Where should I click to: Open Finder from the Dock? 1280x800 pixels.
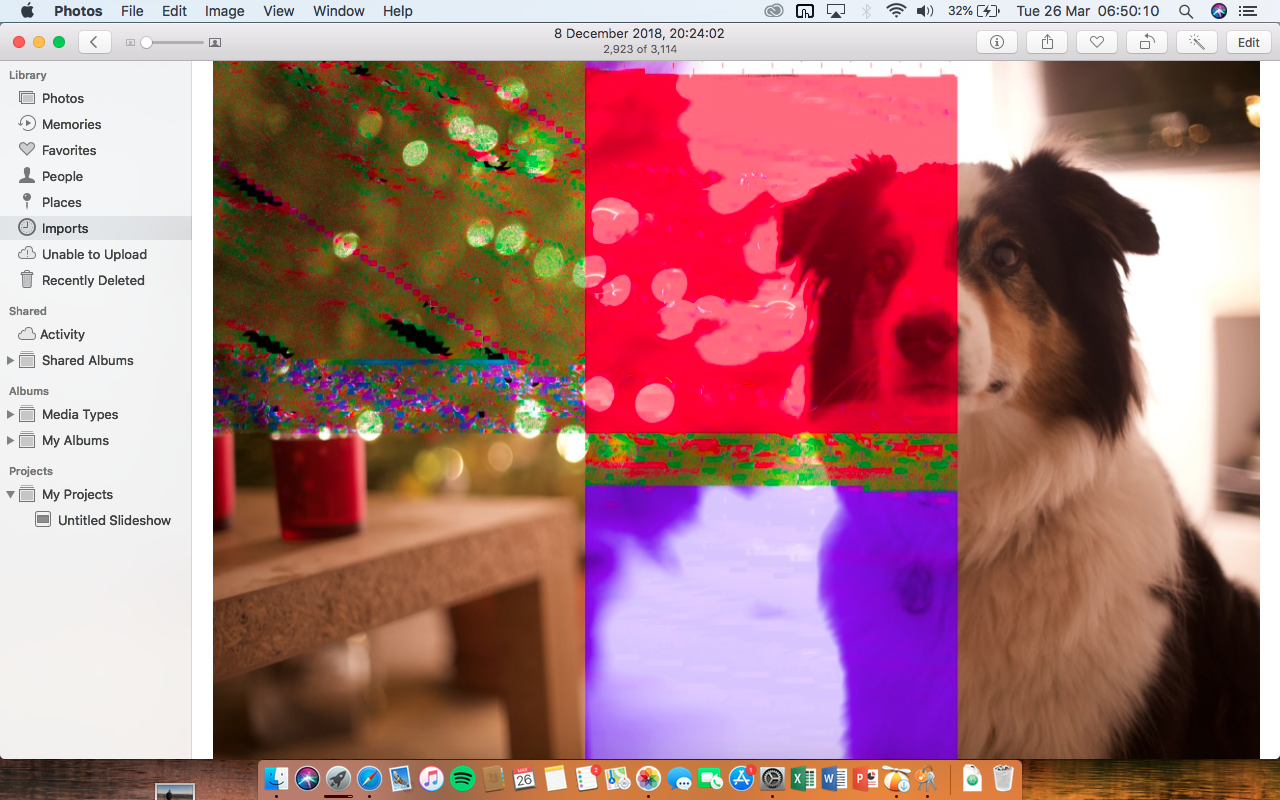click(276, 778)
